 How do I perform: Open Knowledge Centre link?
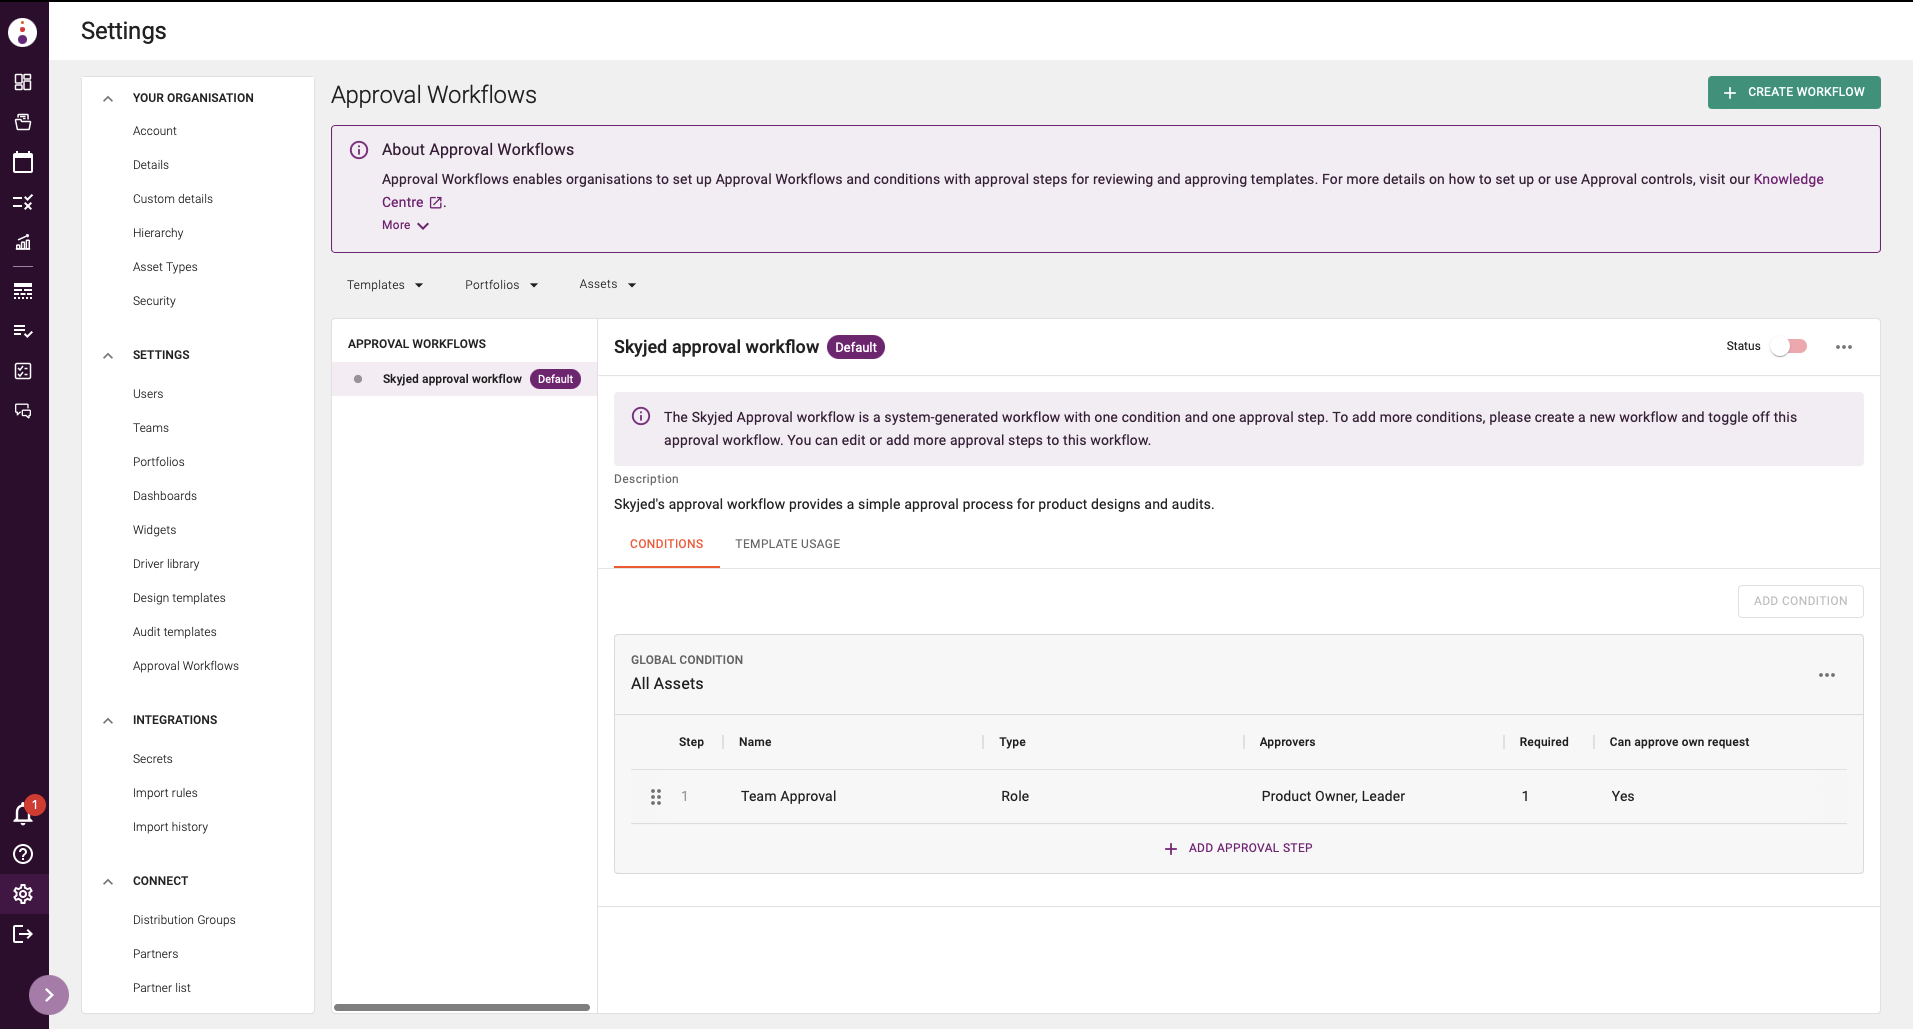1788,180
